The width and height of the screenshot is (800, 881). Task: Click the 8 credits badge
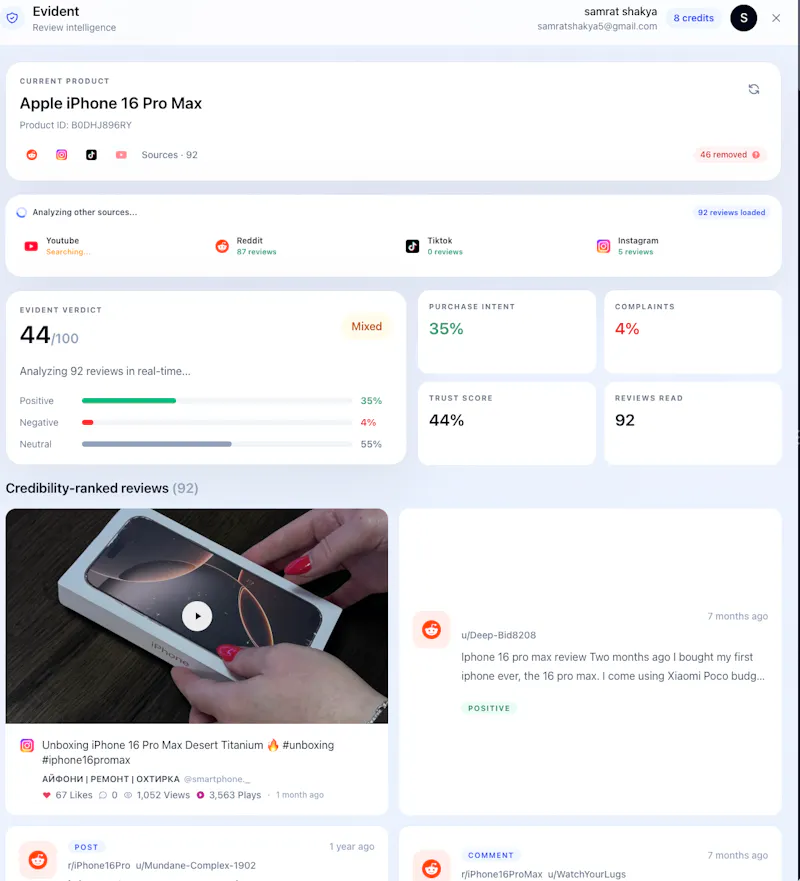693,18
